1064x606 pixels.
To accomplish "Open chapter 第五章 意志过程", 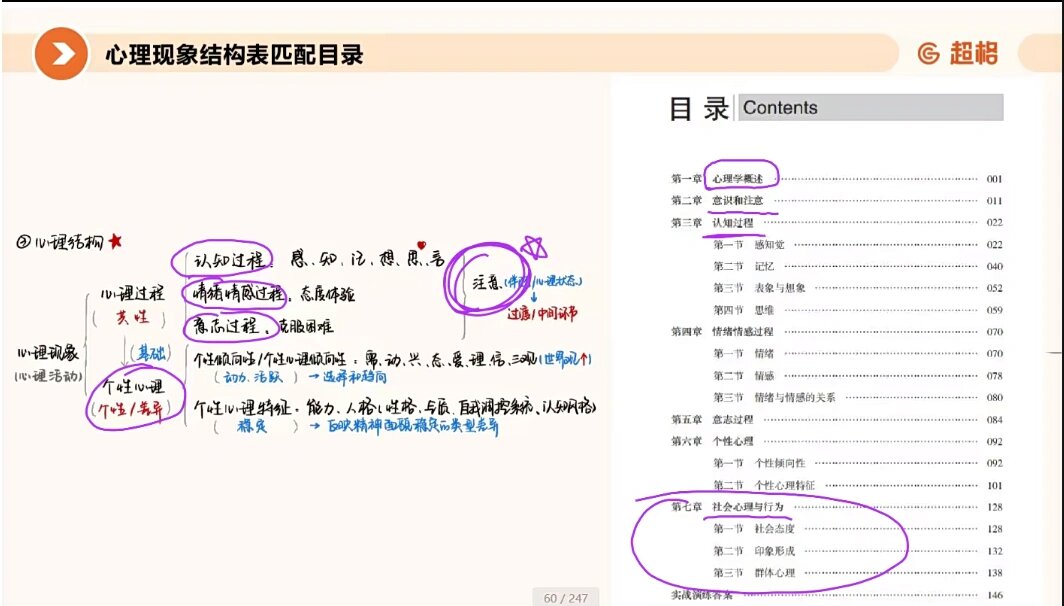I will 837,419.
